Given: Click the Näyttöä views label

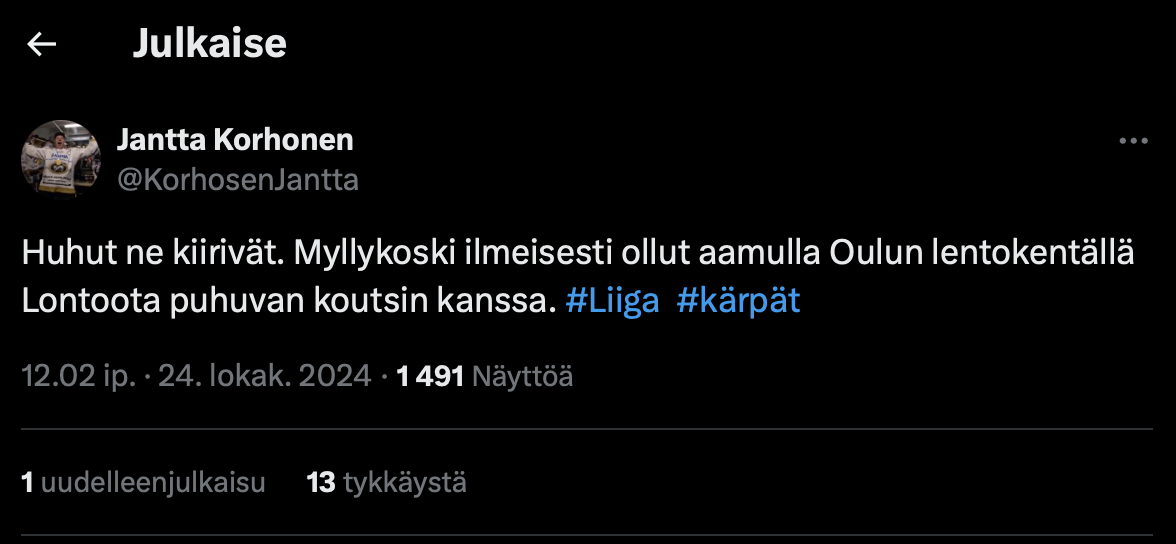Looking at the screenshot, I should tap(522, 376).
